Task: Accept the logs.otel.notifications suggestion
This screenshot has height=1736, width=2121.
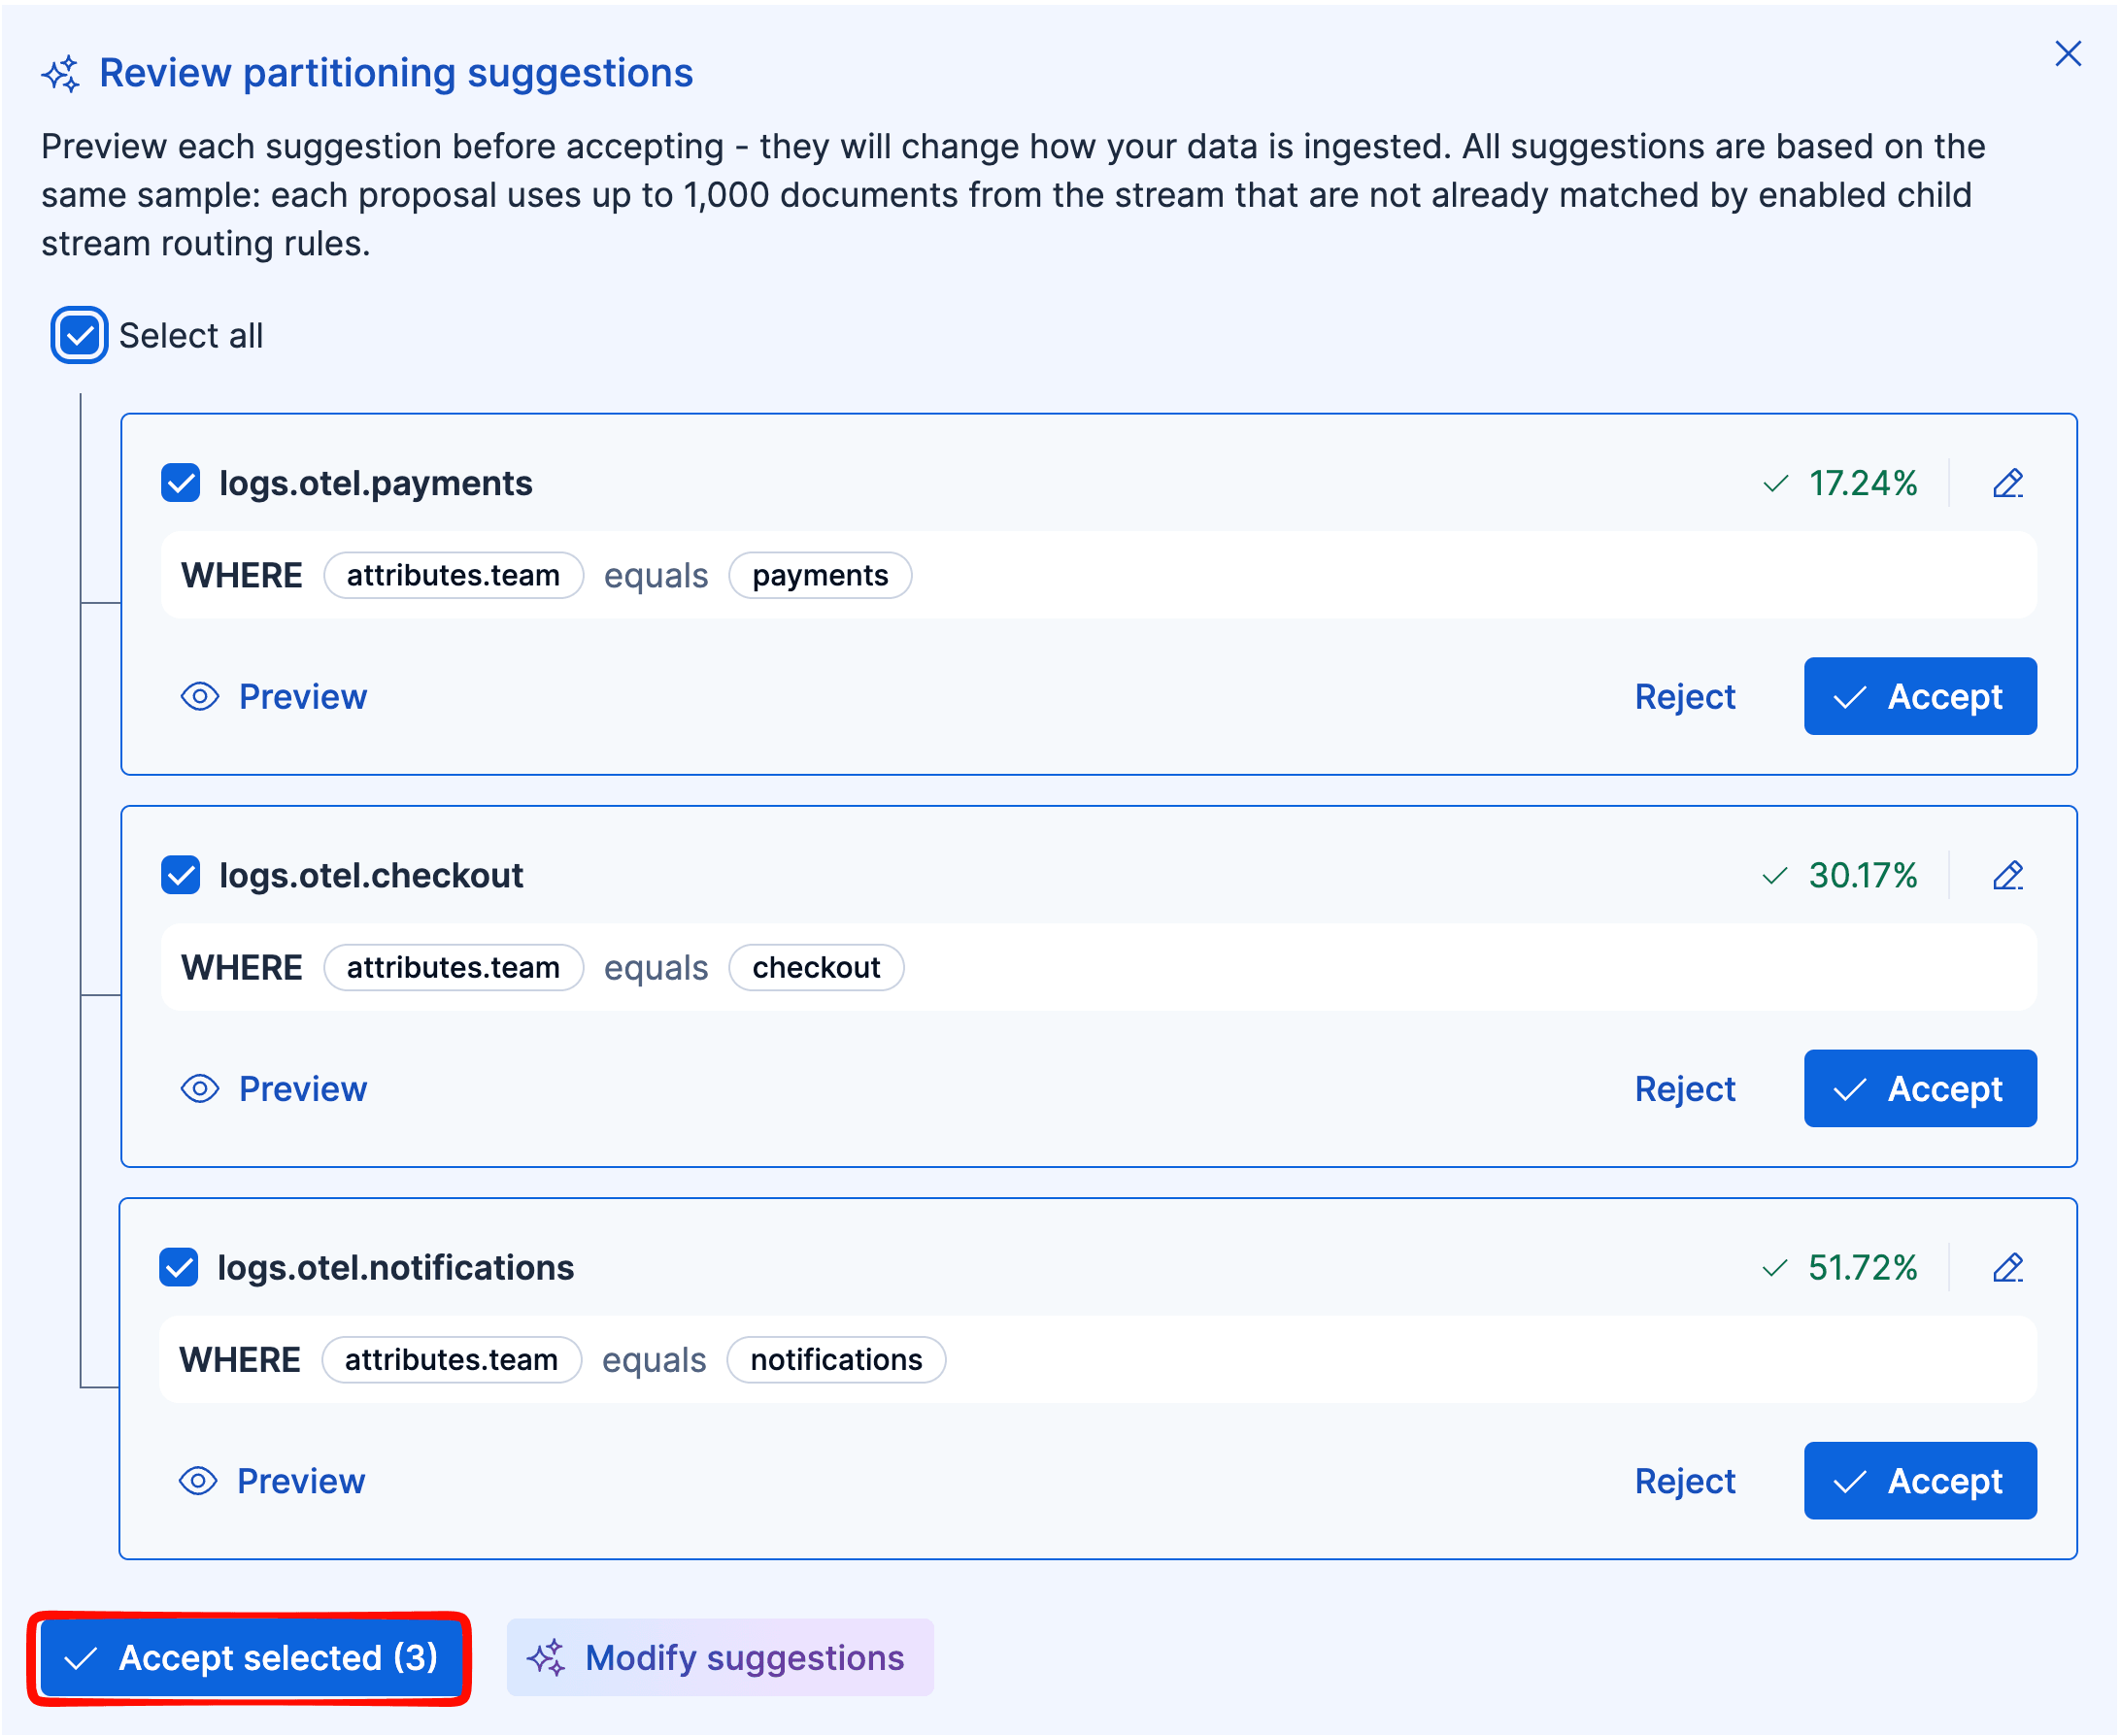Action: (1920, 1480)
